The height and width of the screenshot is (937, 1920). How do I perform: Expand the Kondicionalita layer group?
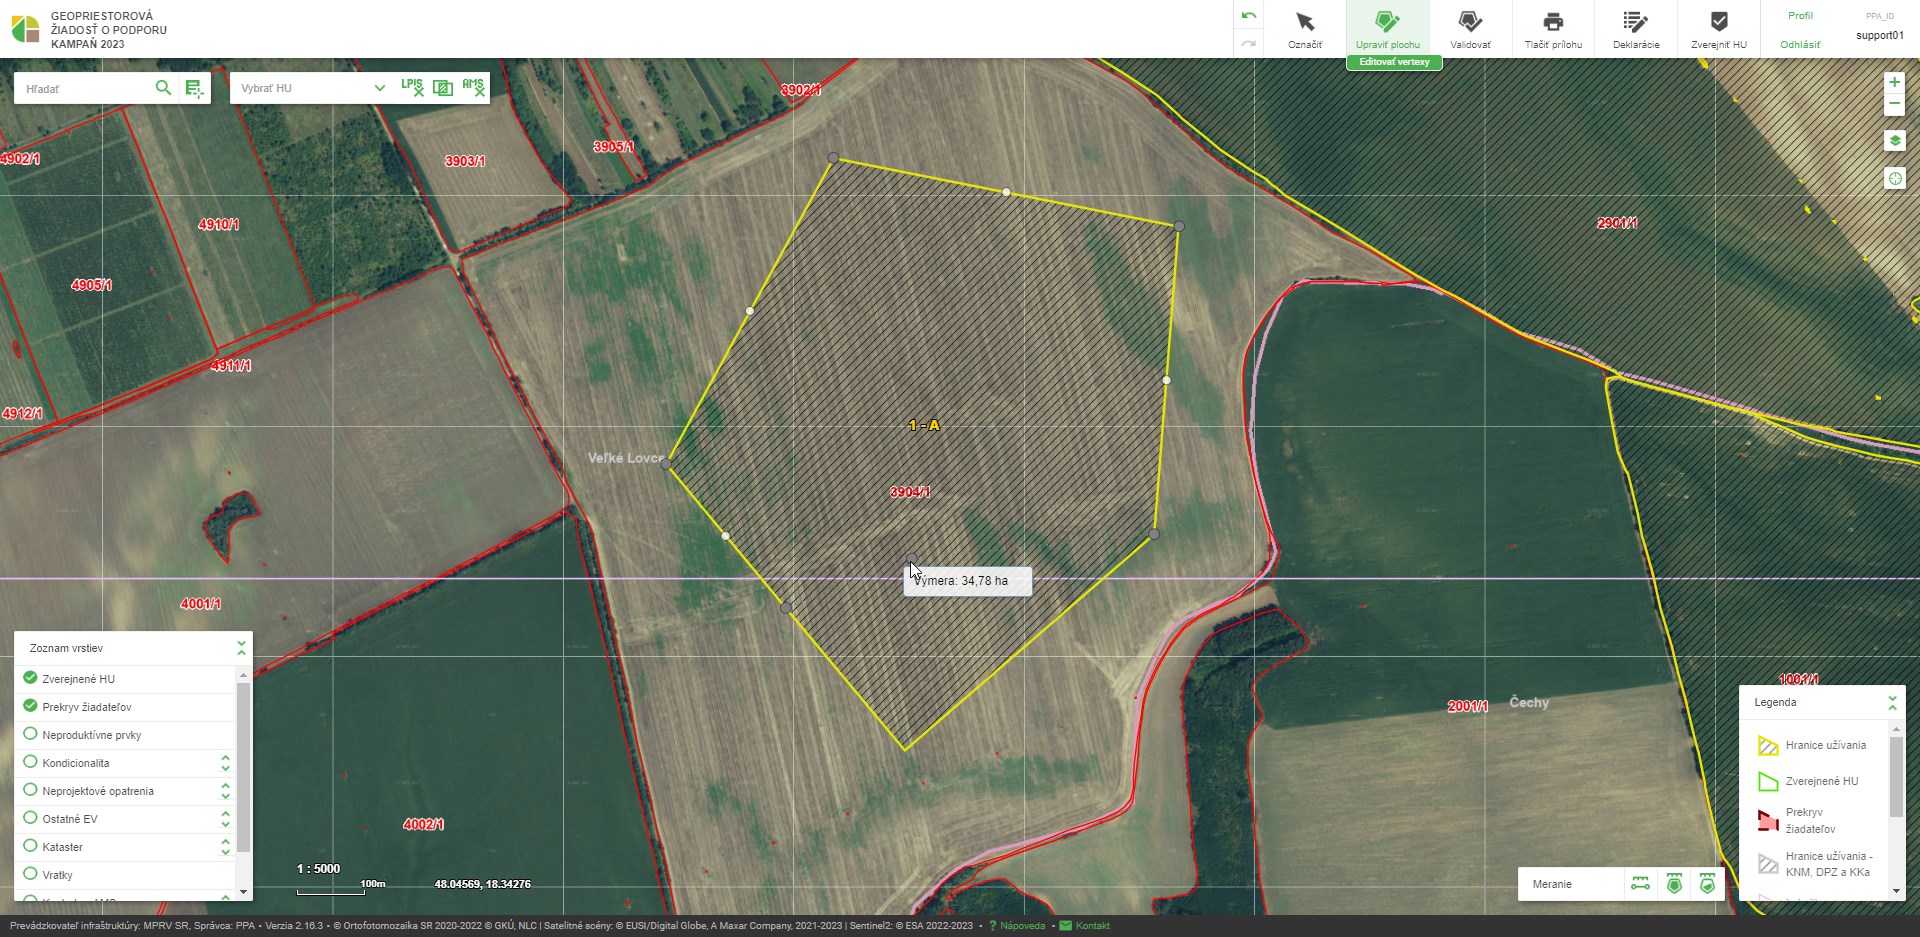coord(225,763)
